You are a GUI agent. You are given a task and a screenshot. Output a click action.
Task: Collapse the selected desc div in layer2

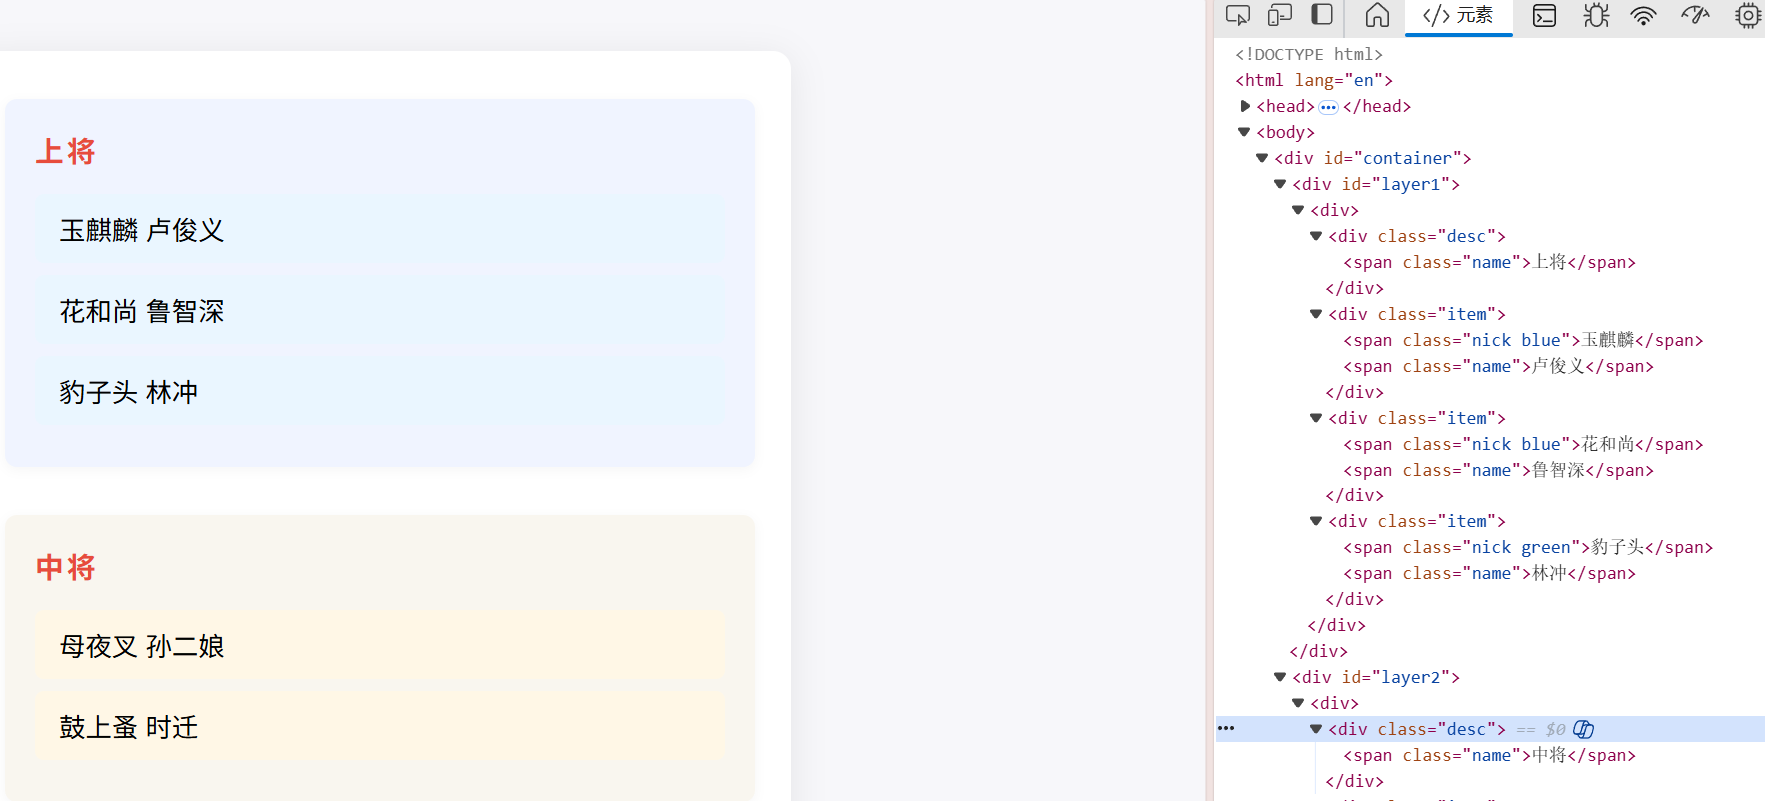[x=1316, y=729]
